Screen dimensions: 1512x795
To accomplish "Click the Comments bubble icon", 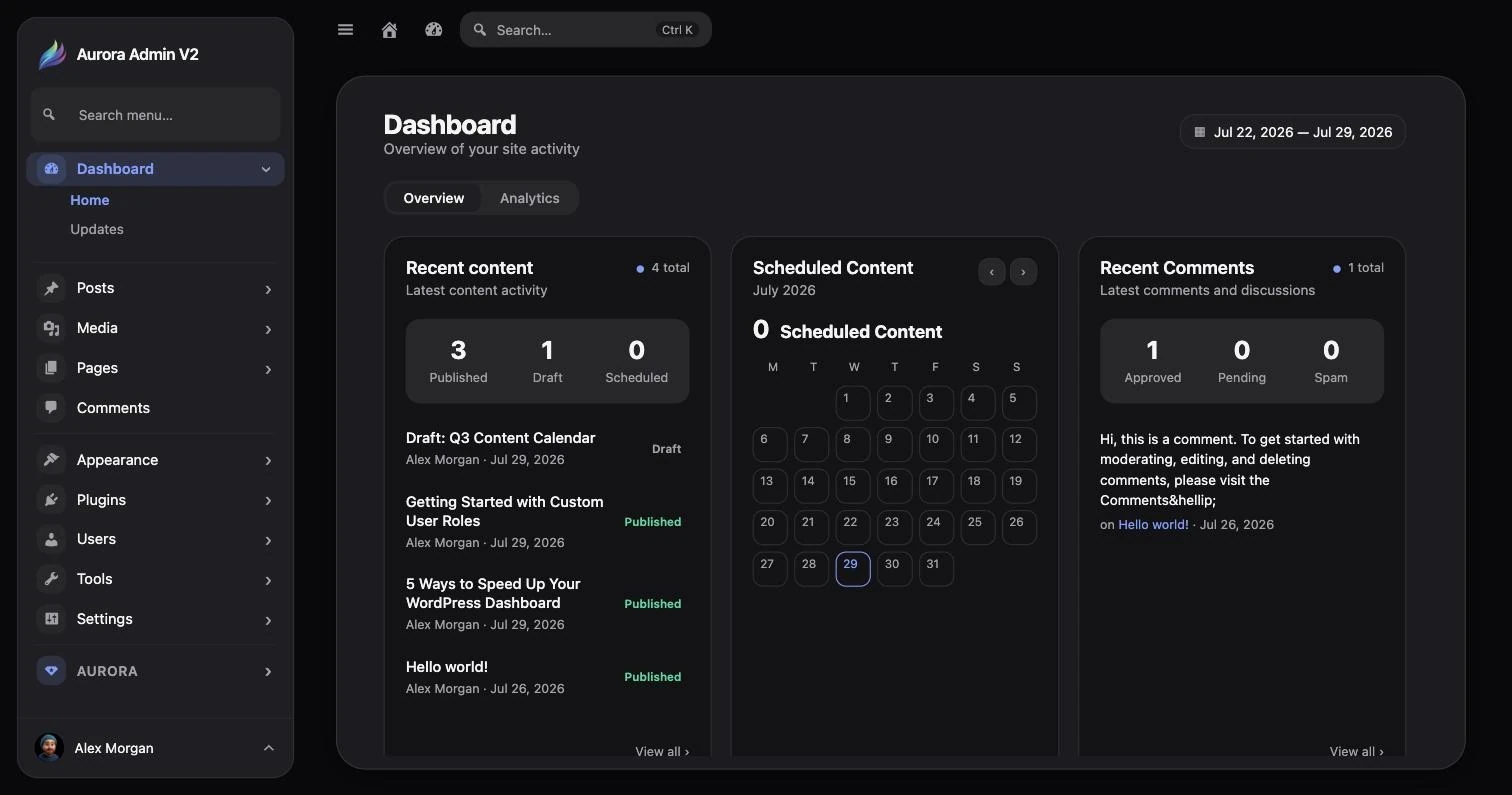I will click(x=51, y=408).
